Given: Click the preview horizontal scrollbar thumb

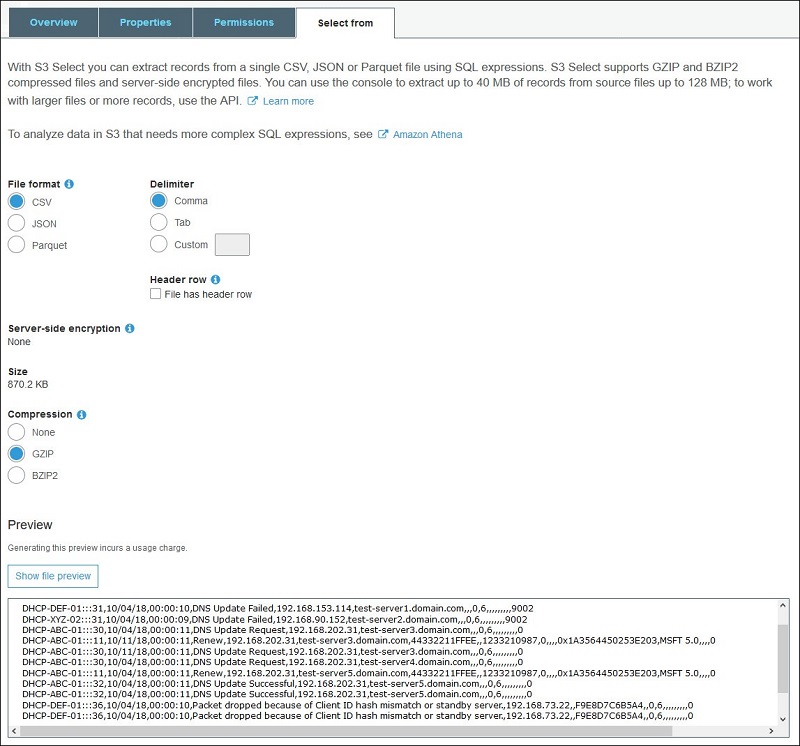Looking at the screenshot, I should [x=346, y=731].
